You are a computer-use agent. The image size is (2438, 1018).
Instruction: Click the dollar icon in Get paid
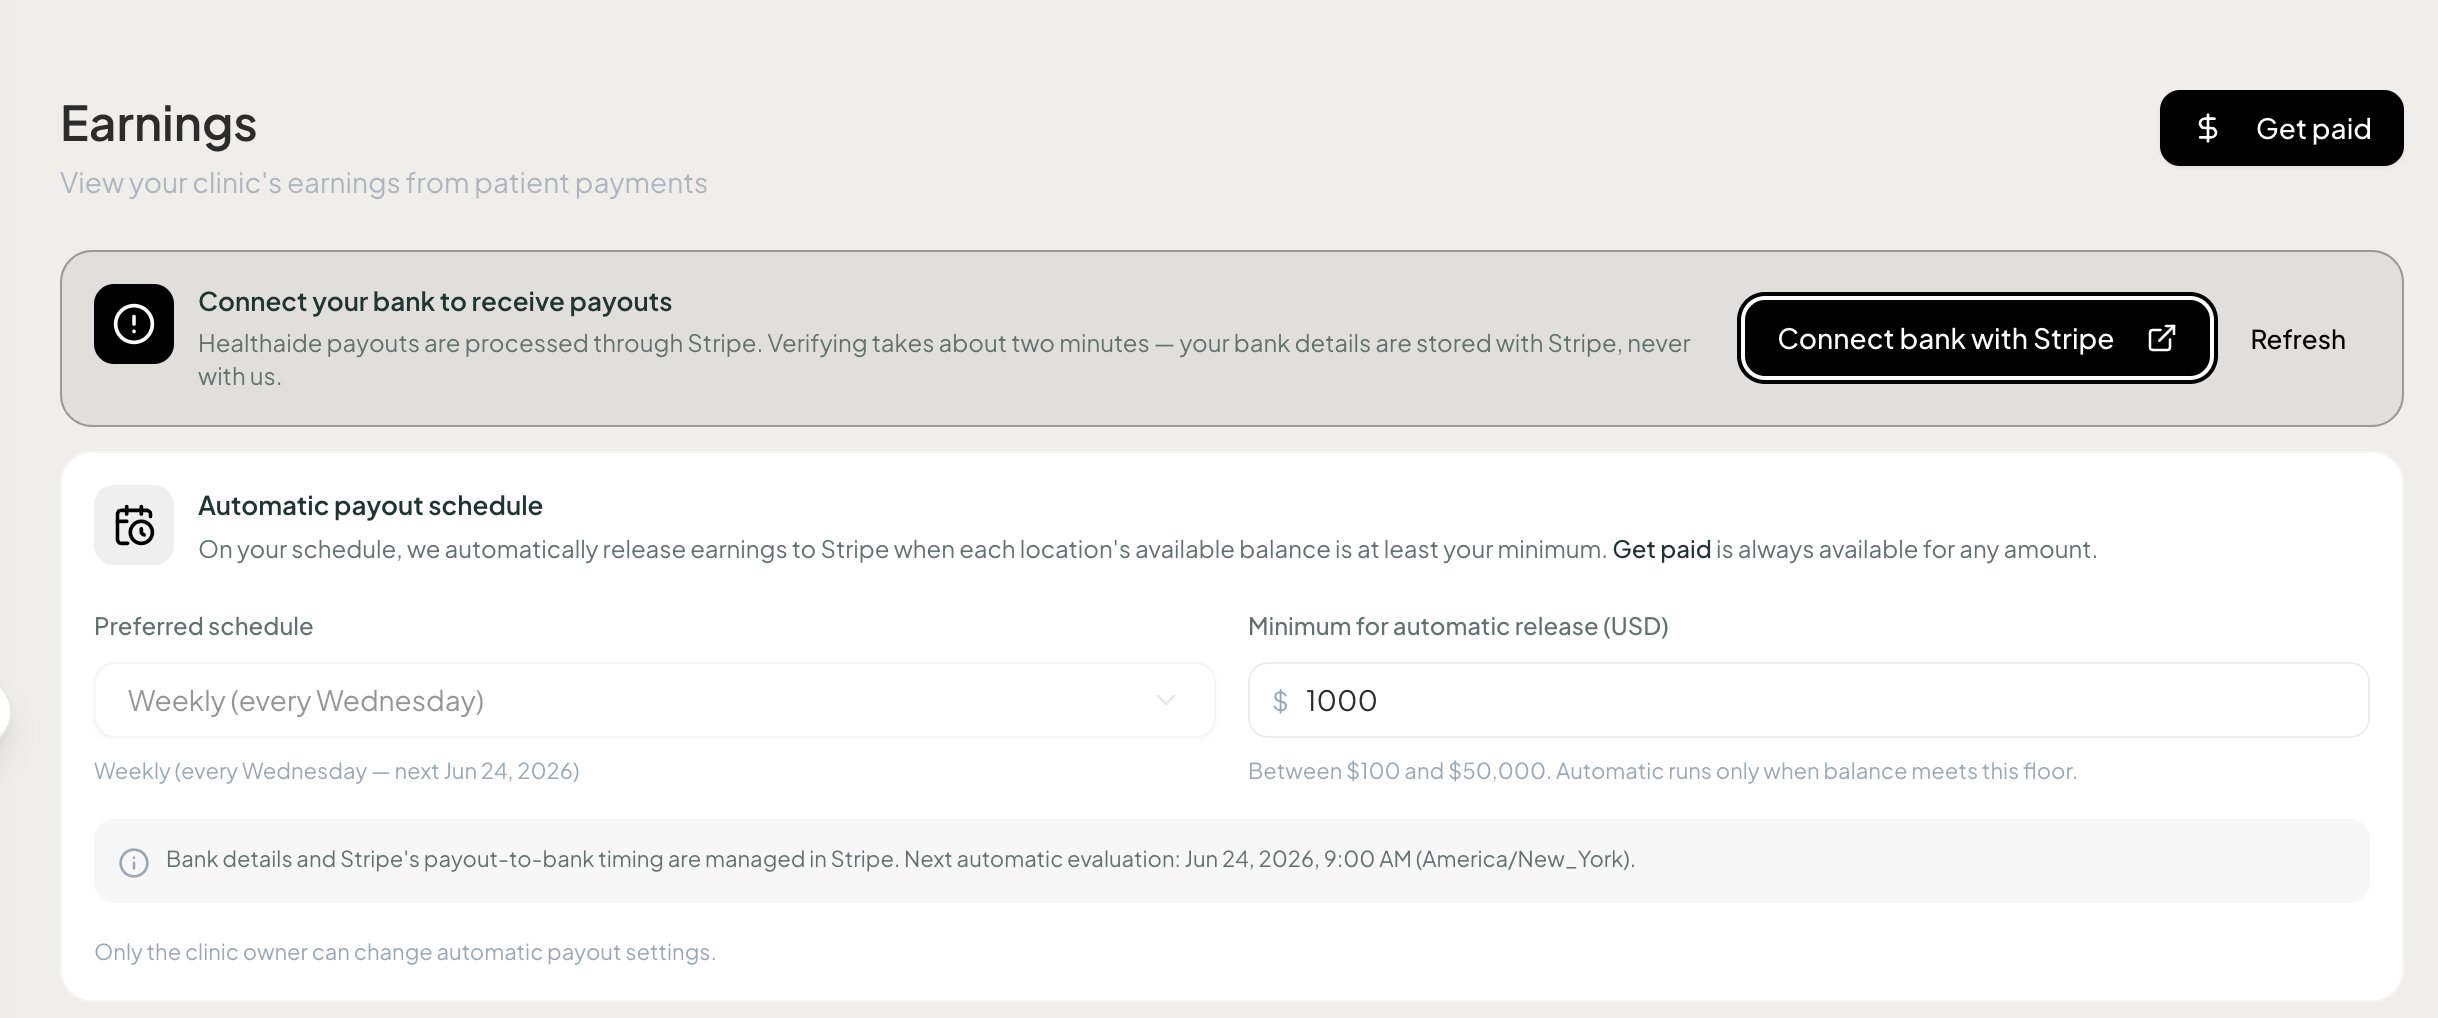coord(2208,128)
